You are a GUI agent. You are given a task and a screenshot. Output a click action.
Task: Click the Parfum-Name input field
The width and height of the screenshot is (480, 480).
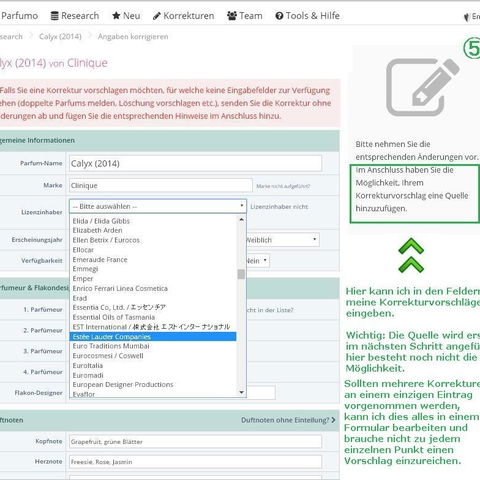click(x=195, y=163)
